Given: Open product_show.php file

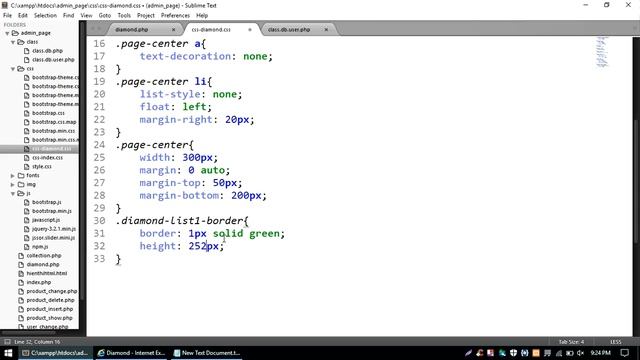Looking at the screenshot, I should 49,318.
